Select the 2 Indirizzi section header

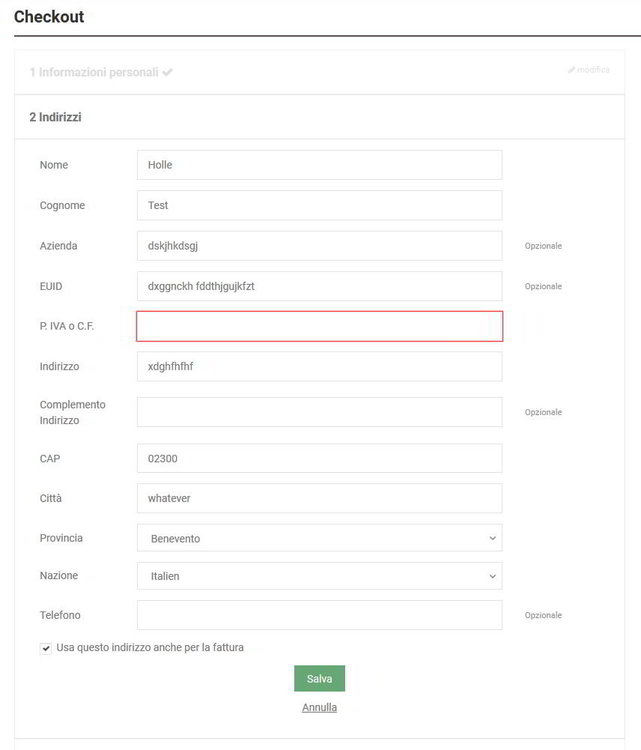(x=56, y=117)
